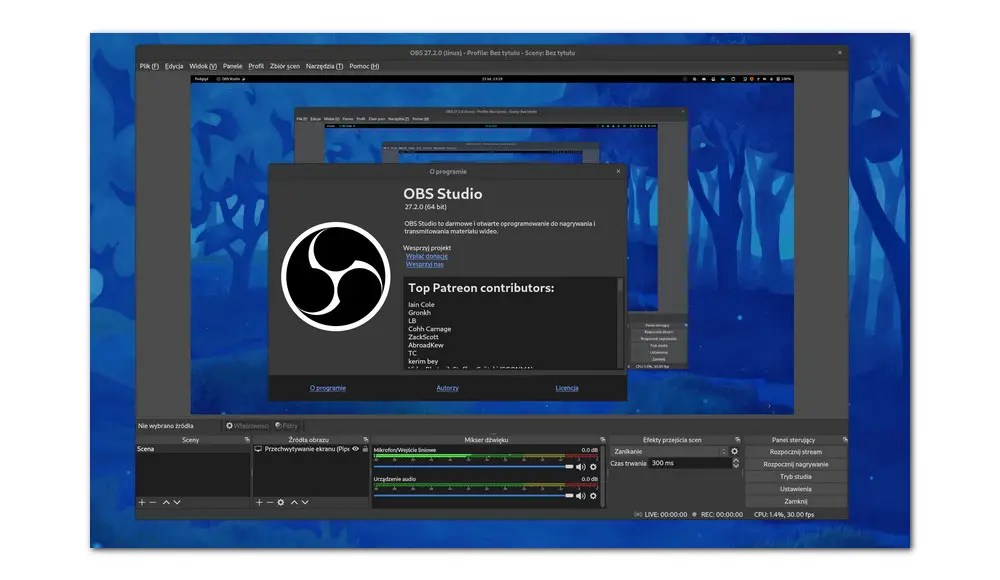Open Ustawienia from control panel
The image size is (1000, 580).
click(x=796, y=489)
